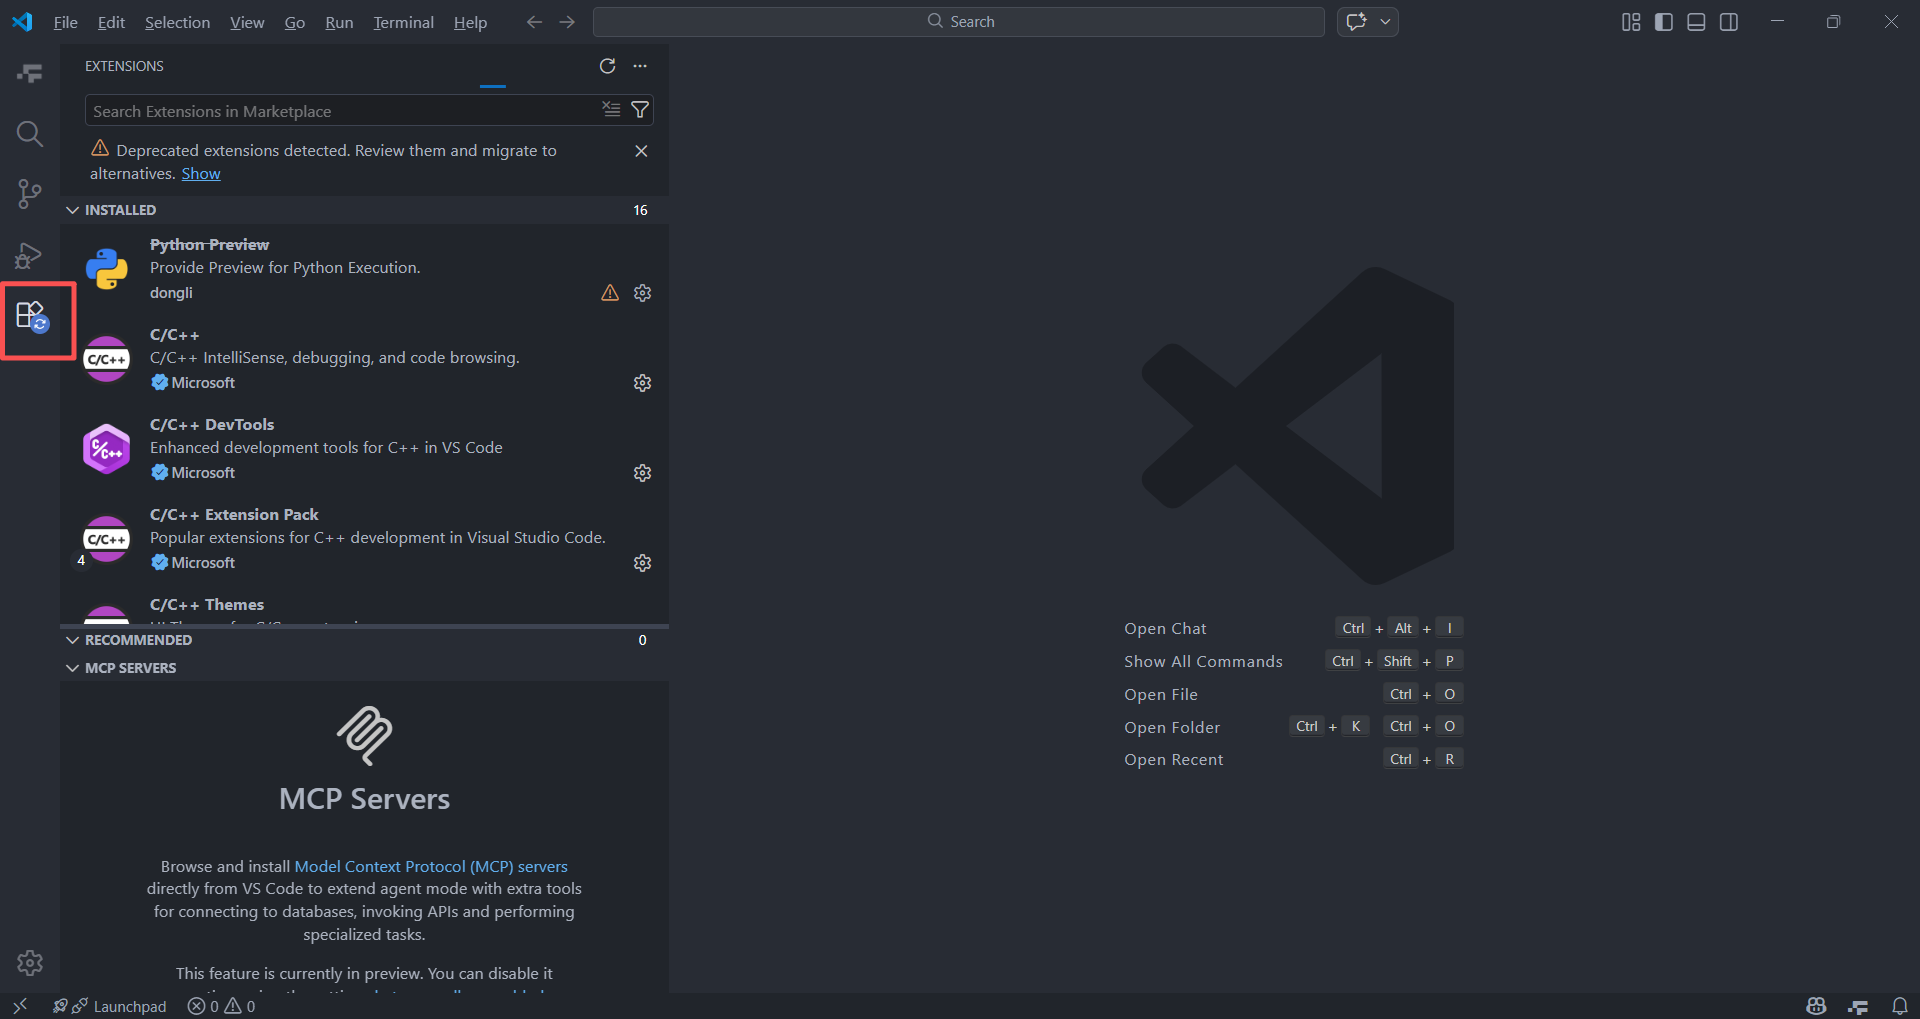The width and height of the screenshot is (1920, 1019).
Task: Click the Extensions activity bar icon
Action: click(32, 317)
